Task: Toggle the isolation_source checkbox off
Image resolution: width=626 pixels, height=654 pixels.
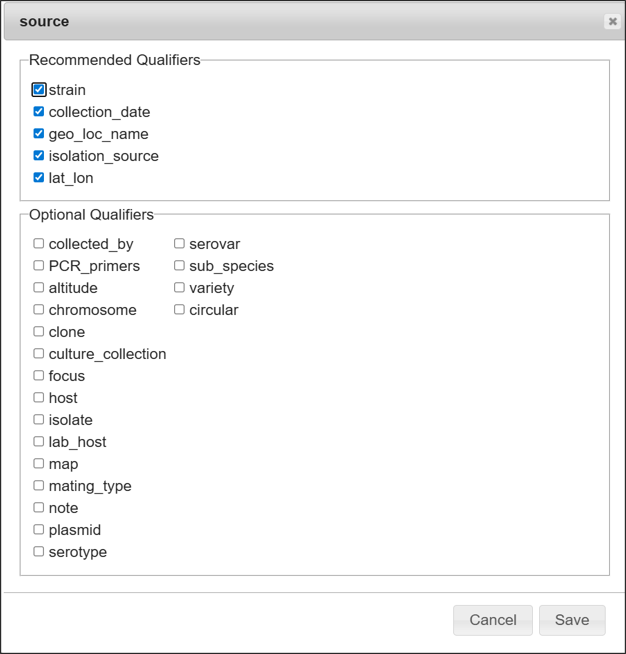Action: 39,156
